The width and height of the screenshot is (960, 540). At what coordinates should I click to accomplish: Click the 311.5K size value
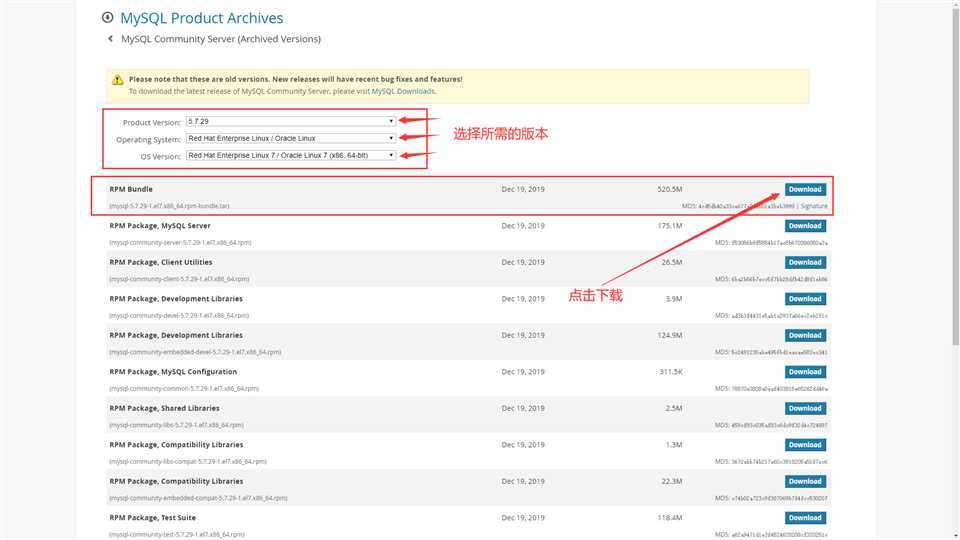671,372
